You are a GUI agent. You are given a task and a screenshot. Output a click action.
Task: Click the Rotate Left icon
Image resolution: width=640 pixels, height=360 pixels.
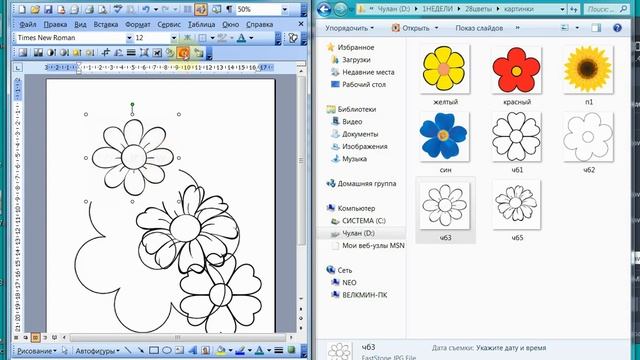pyautogui.click(x=118, y=53)
